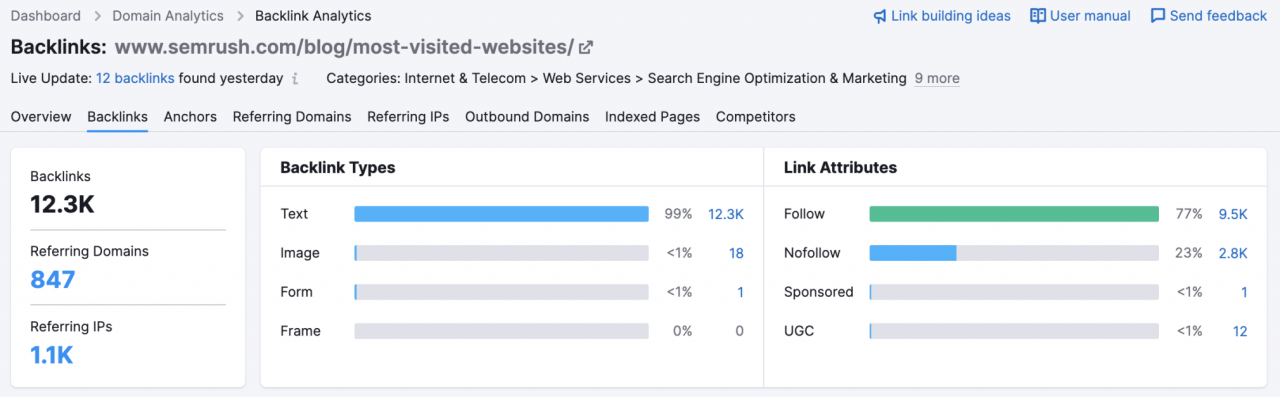This screenshot has width=1280, height=397.
Task: Go to Dashboard in the breadcrumb
Action: (46, 16)
